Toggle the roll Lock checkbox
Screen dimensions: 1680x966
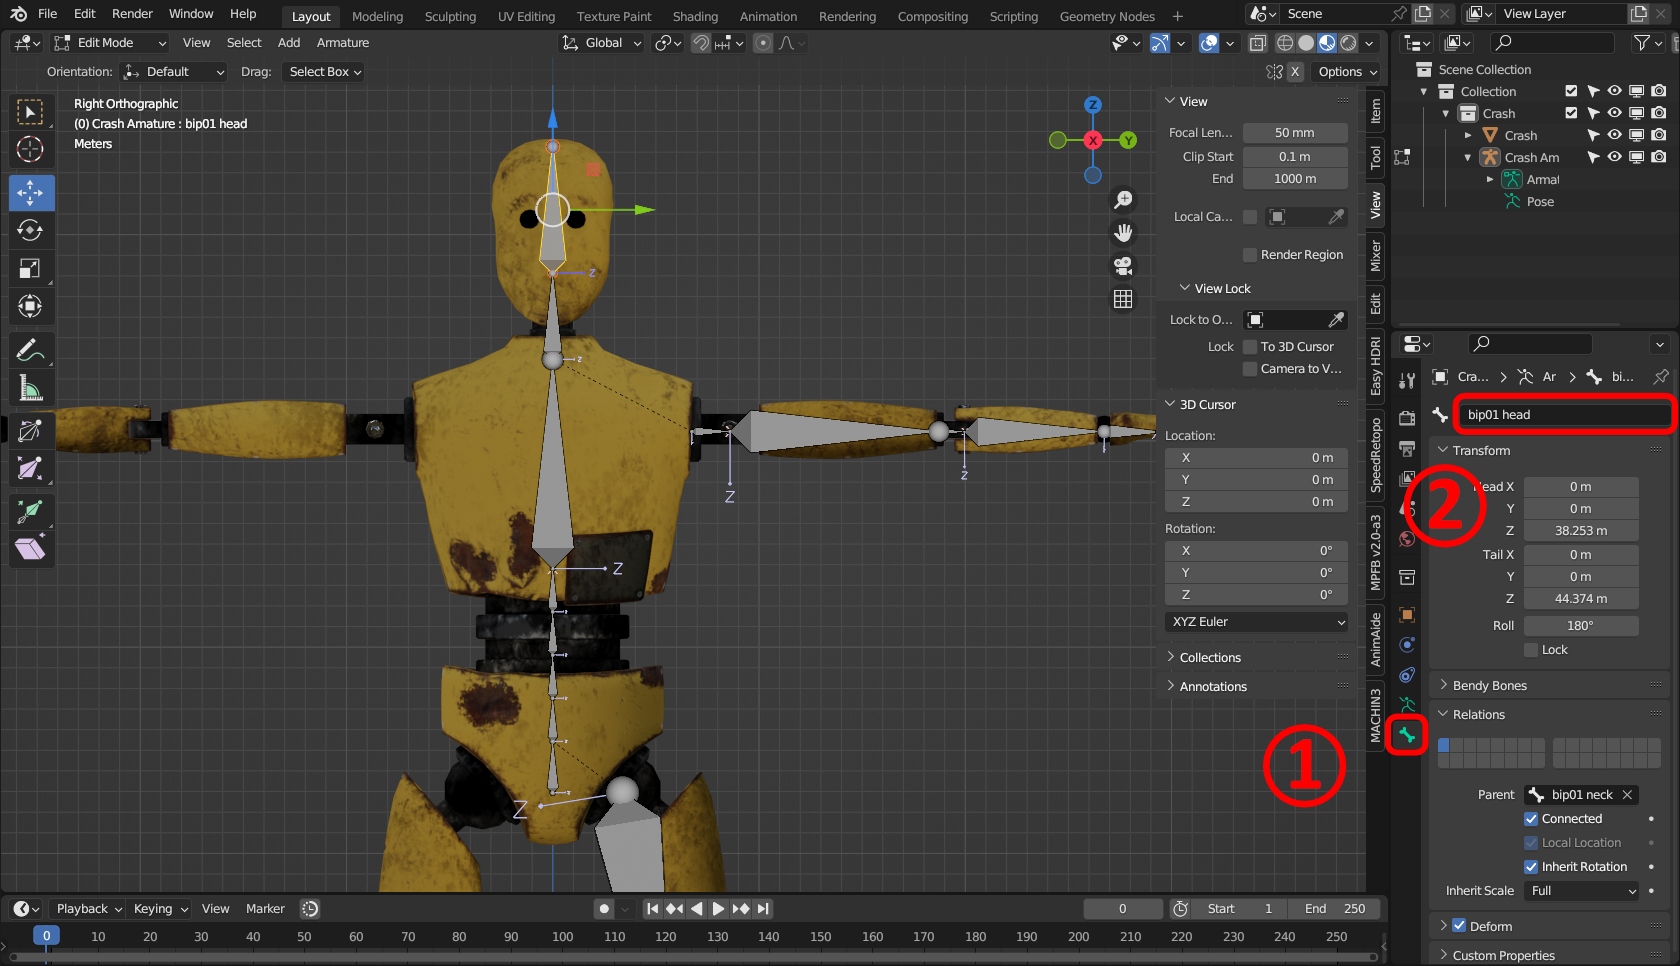(1531, 650)
